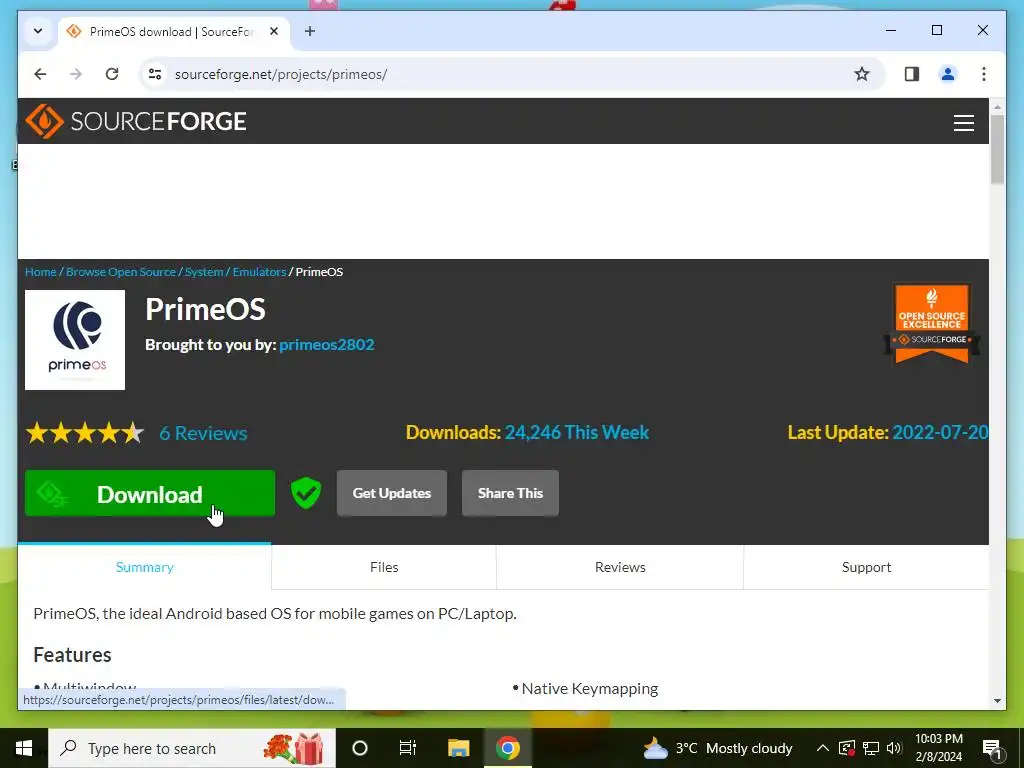
Task: Click the taskbar search box
Action: tap(192, 748)
